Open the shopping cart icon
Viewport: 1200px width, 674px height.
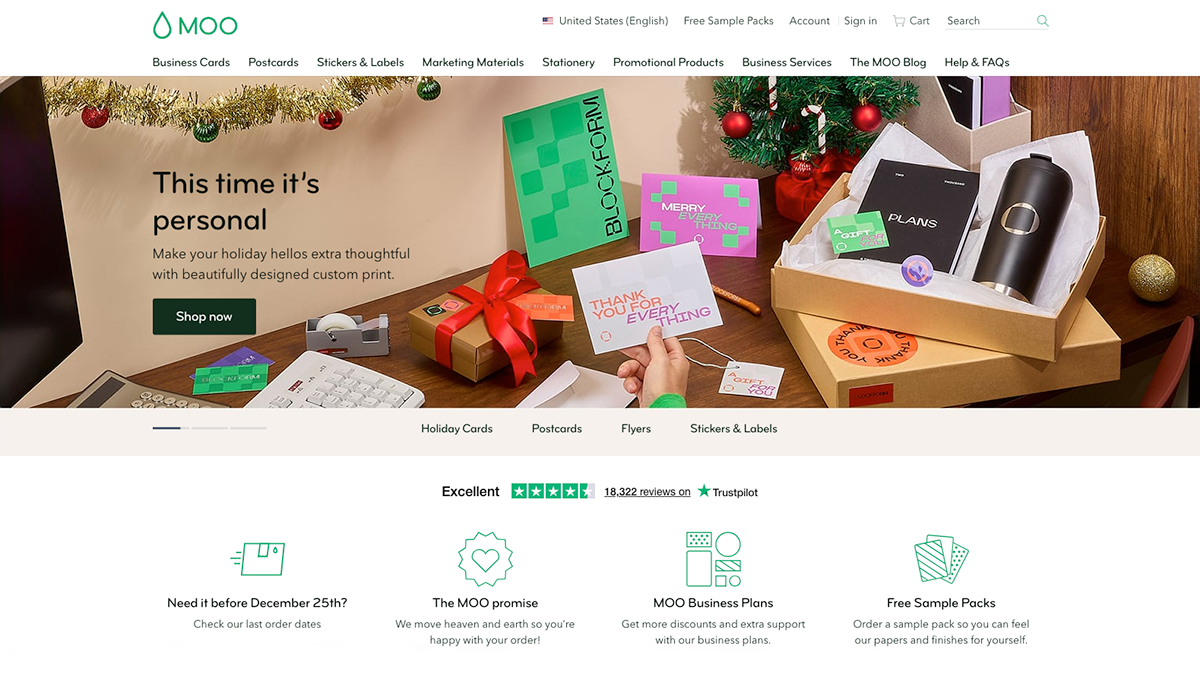pos(899,21)
